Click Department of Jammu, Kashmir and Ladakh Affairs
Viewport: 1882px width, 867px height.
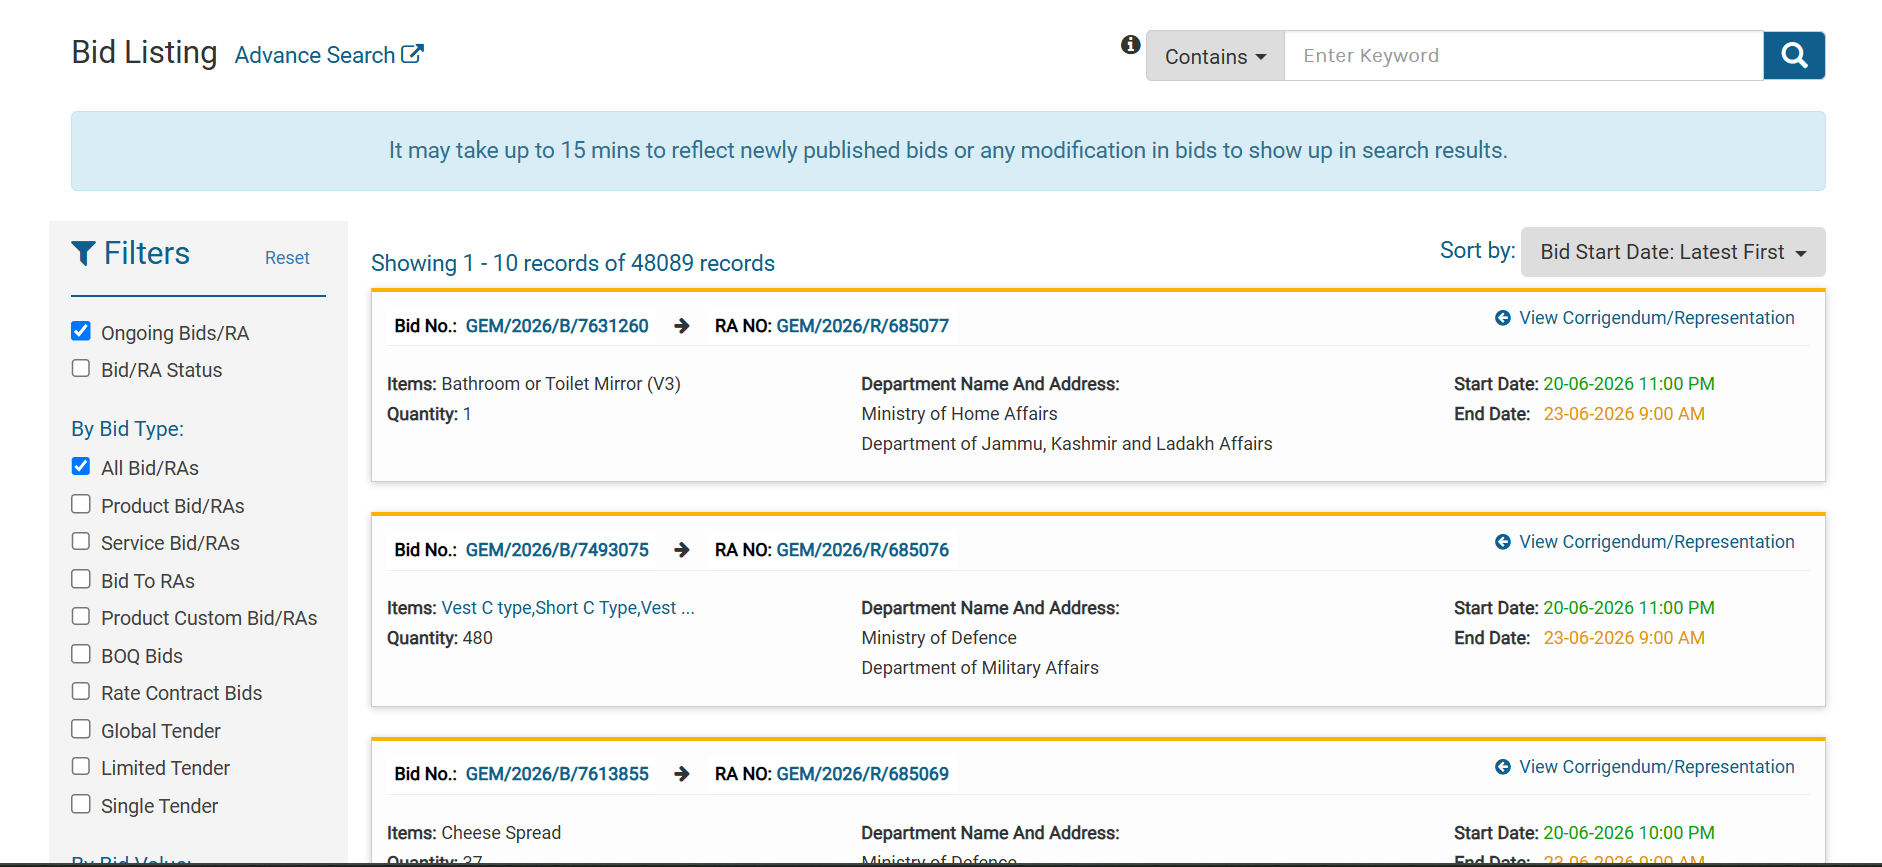[x=1067, y=444]
